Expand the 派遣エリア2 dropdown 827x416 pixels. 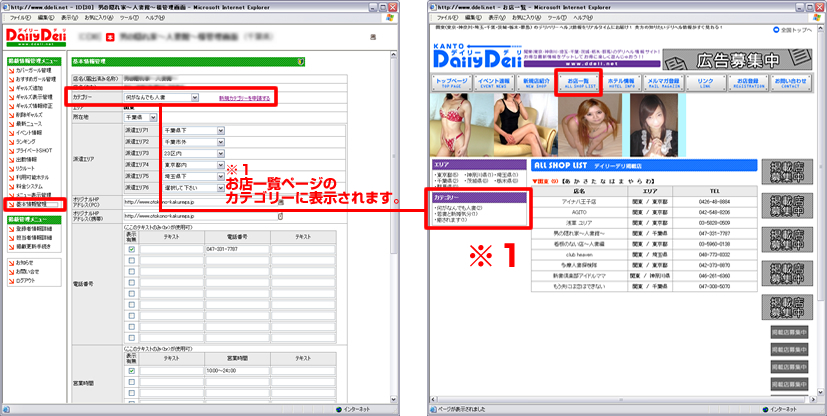click(x=194, y=142)
